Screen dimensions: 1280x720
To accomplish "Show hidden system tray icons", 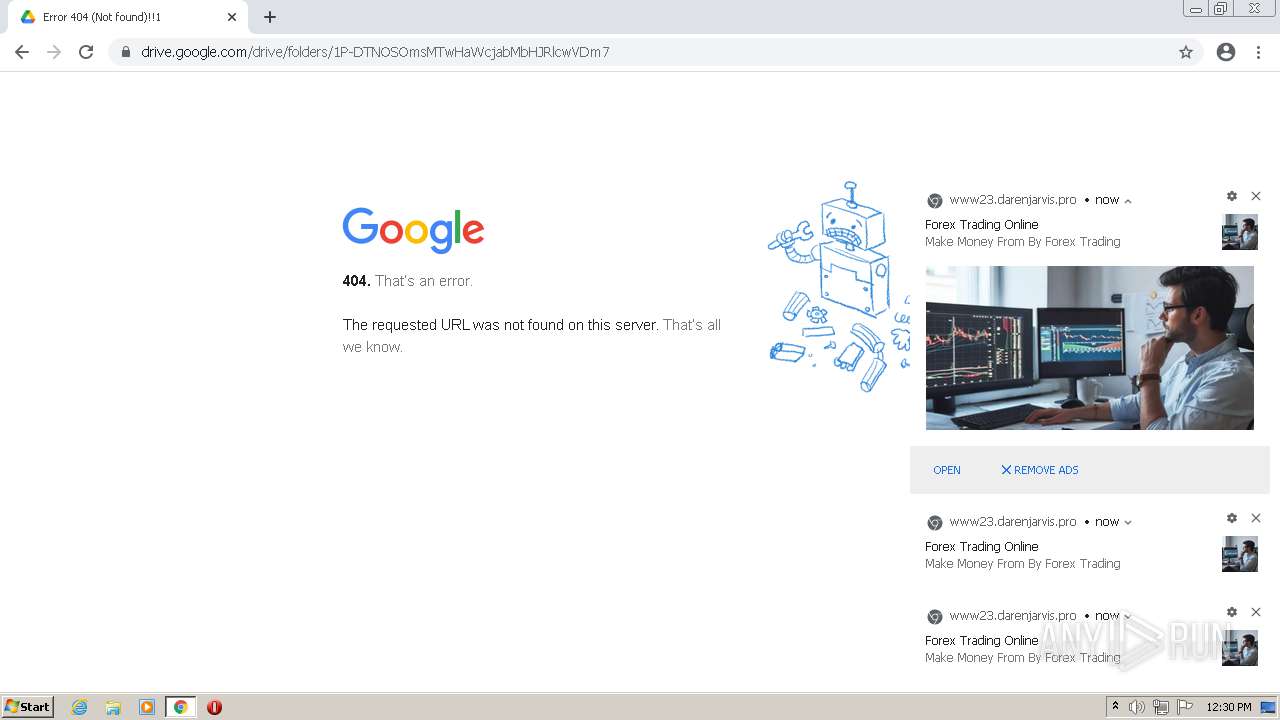I will click(1115, 707).
